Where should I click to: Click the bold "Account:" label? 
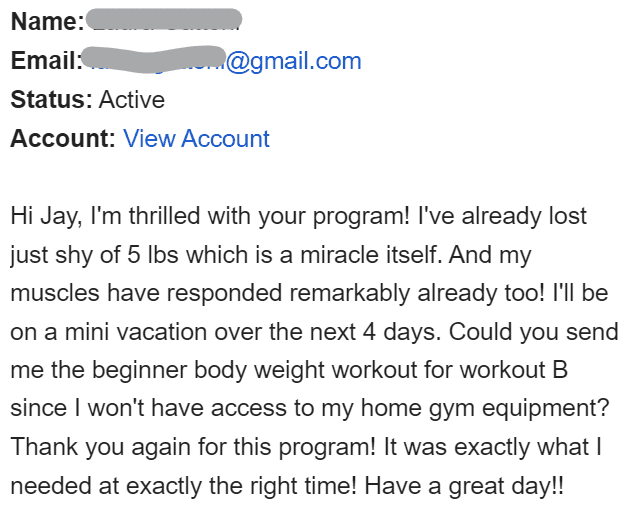coord(63,139)
